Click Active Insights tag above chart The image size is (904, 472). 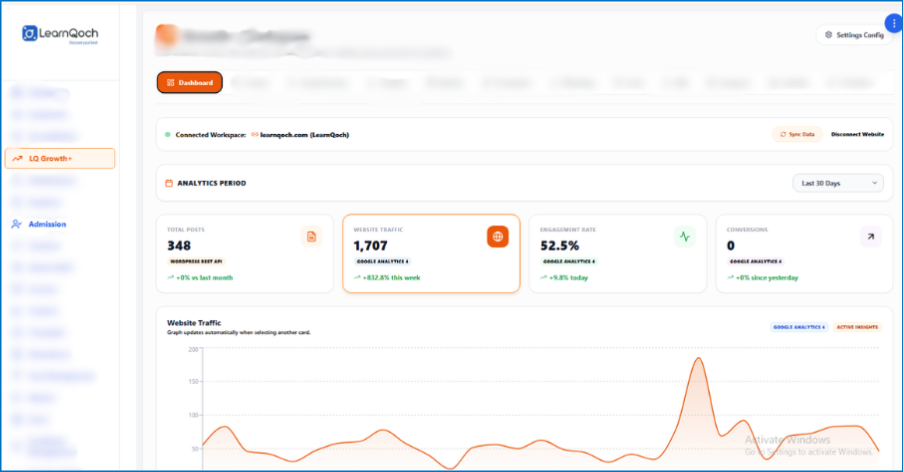point(857,327)
